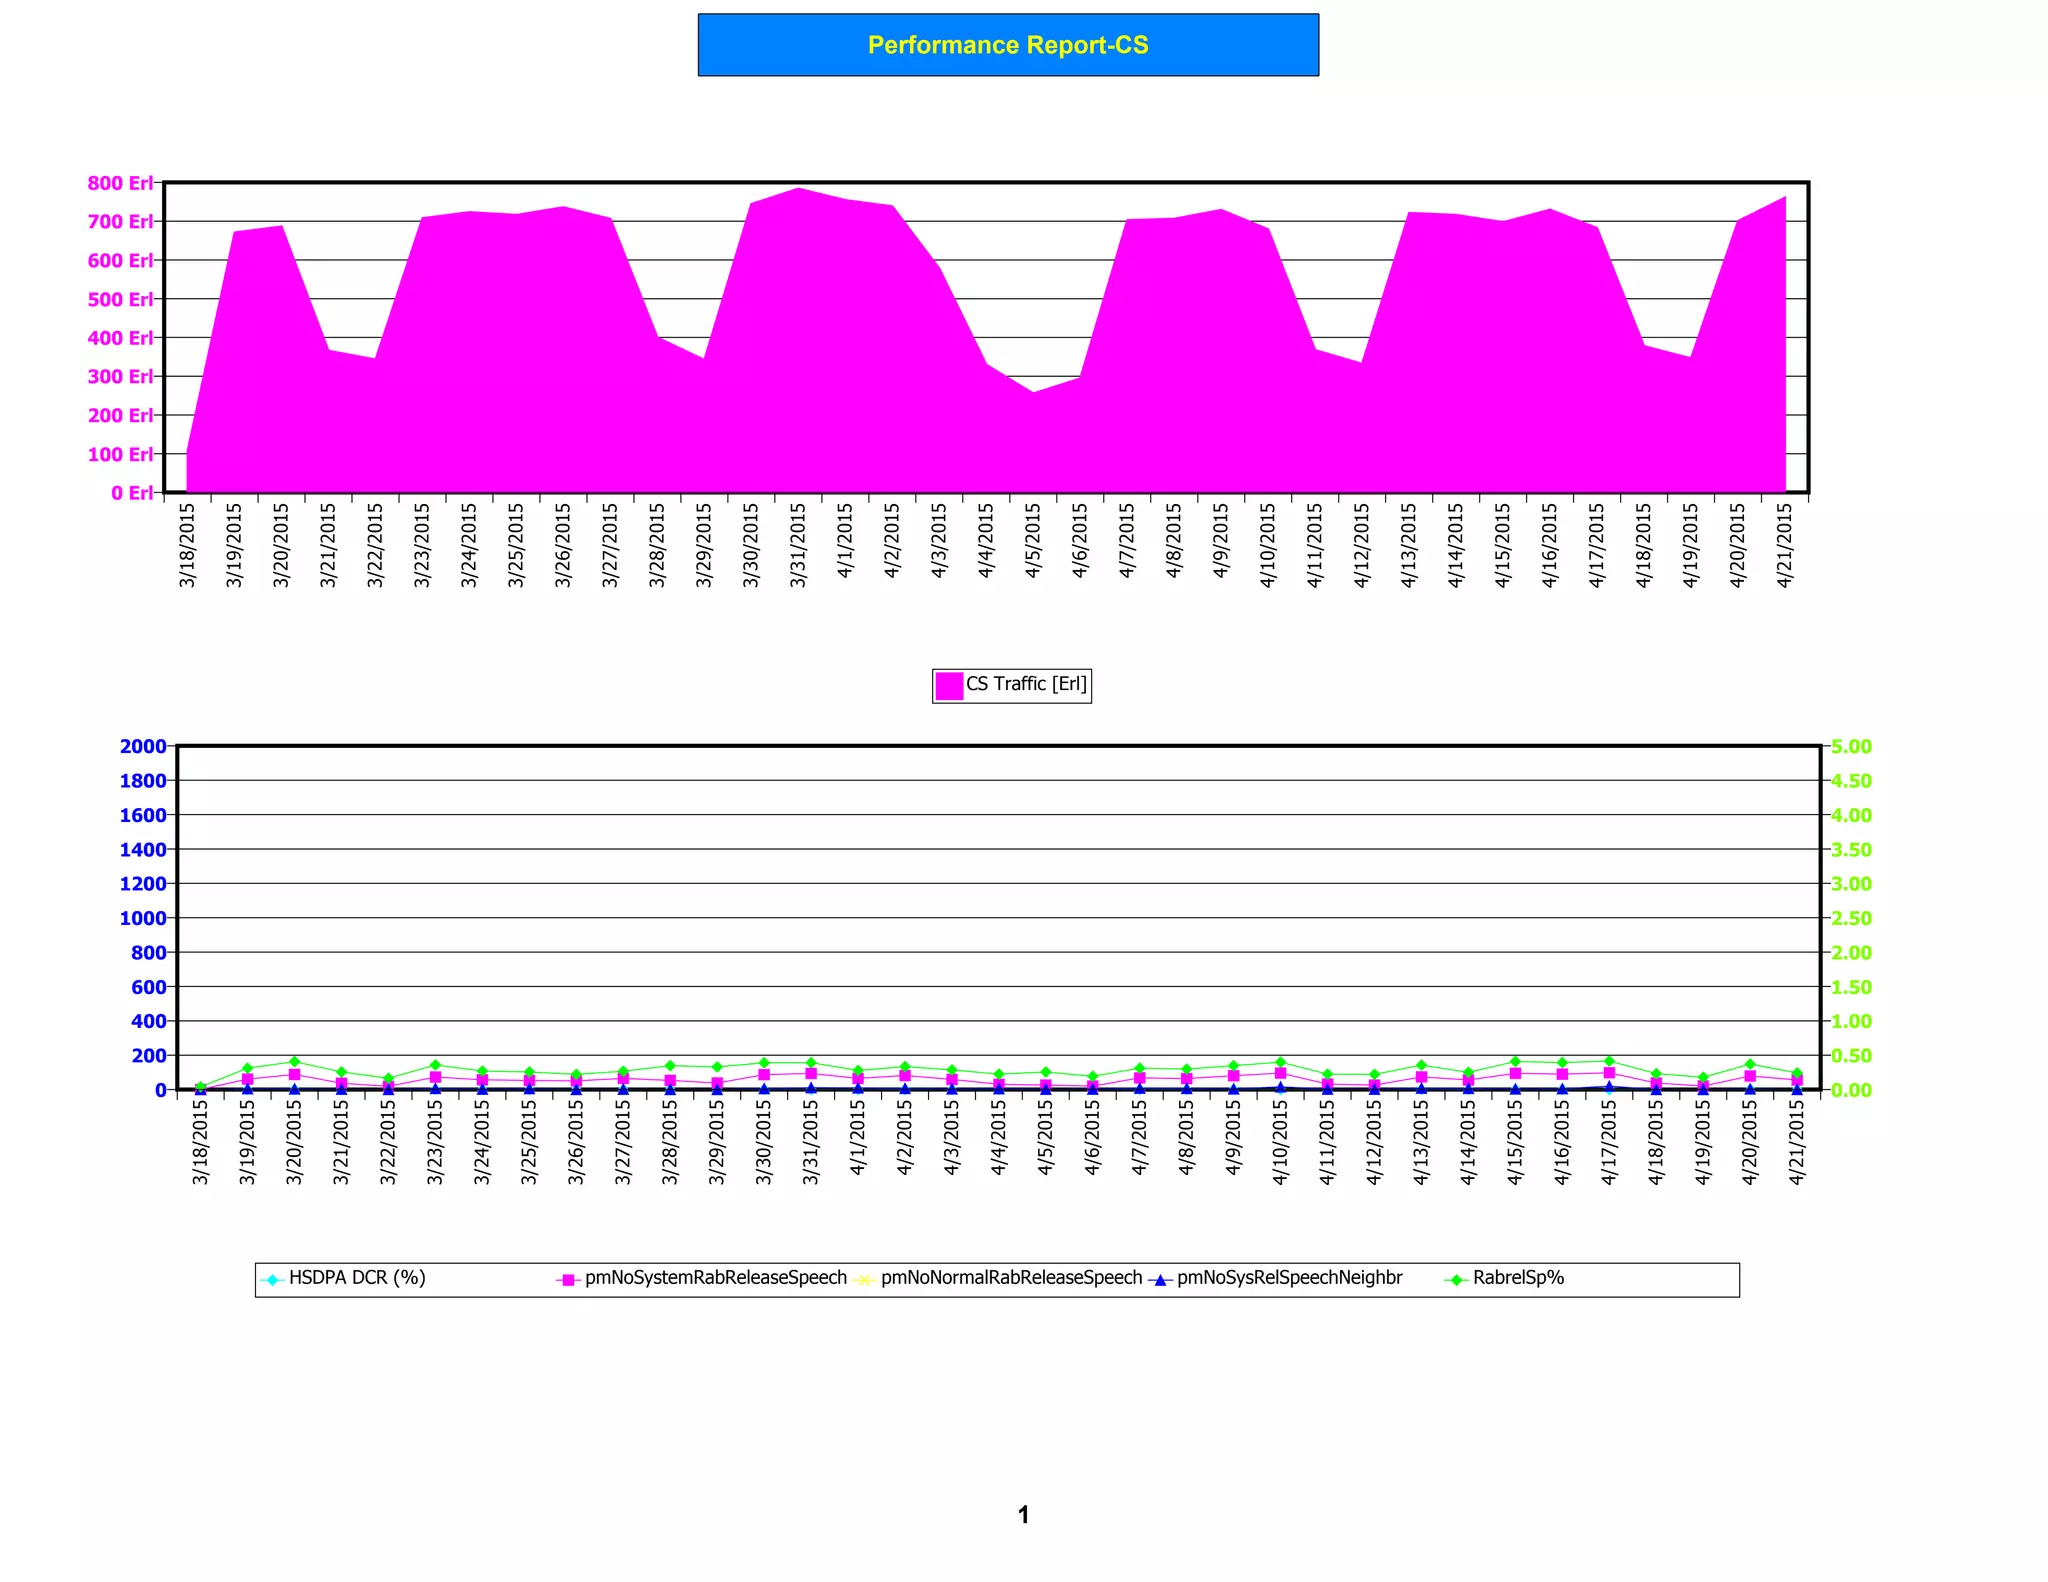Click 3/31/2015 on the top chart axis

point(798,545)
